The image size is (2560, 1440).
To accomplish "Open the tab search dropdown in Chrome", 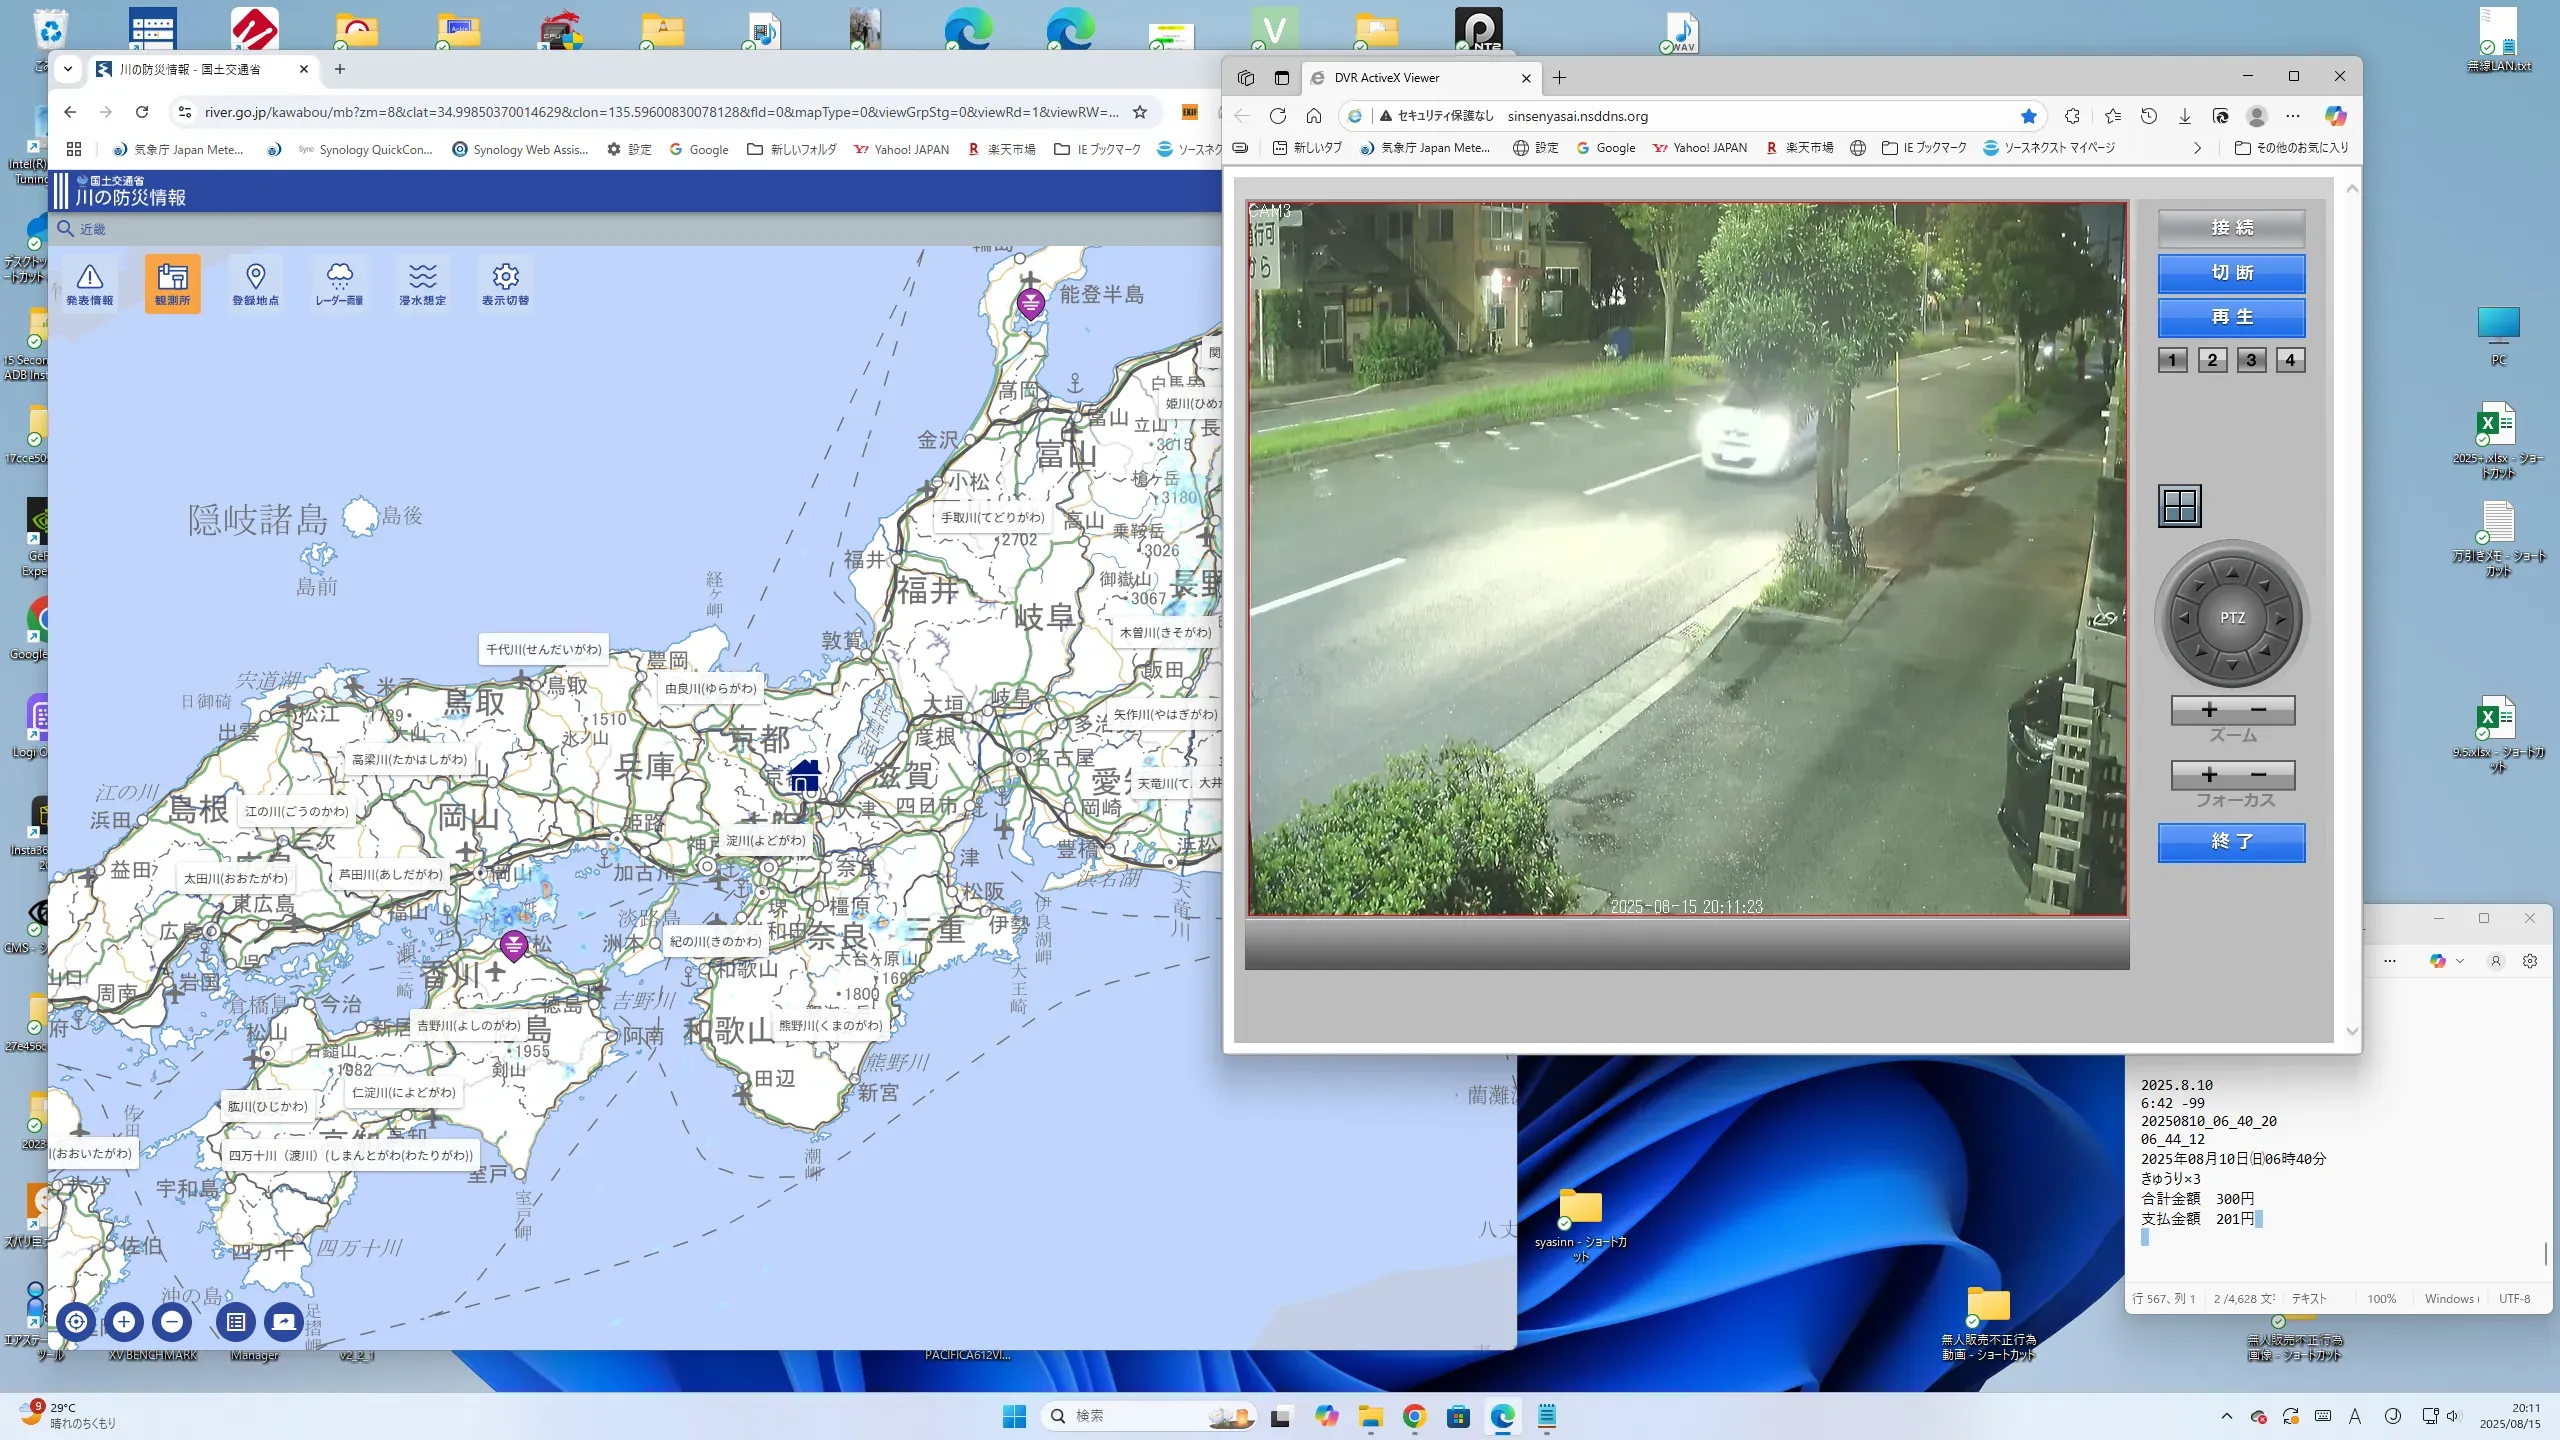I will click(x=67, y=69).
